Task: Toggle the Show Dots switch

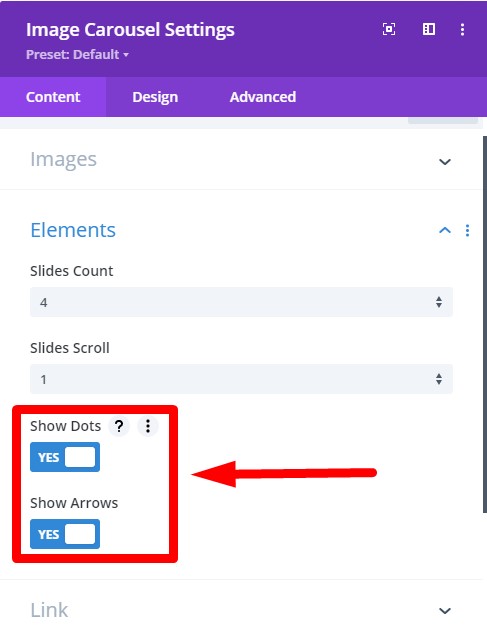Action: (x=65, y=457)
